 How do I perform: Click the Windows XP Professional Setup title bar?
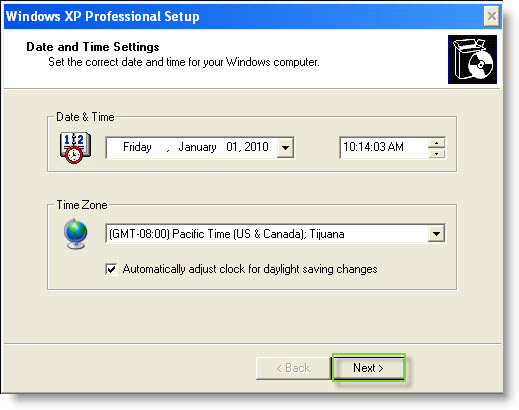(x=243, y=16)
